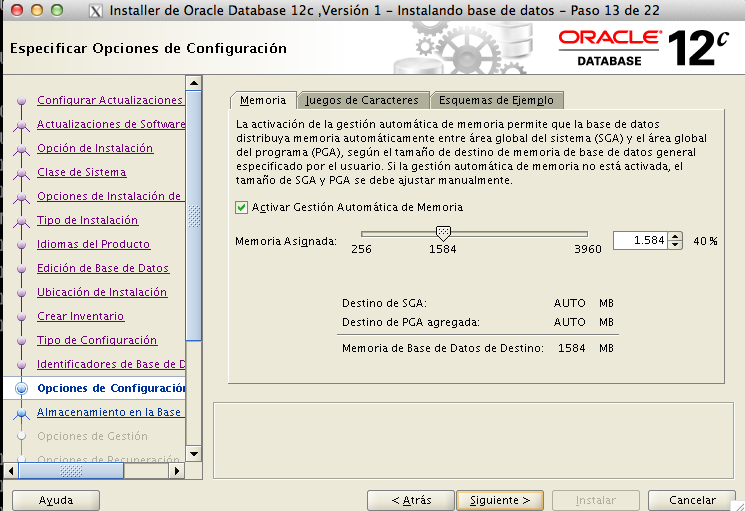Click the step list scroll down arrow
Screen dimensions: 745x511
coord(193,454)
